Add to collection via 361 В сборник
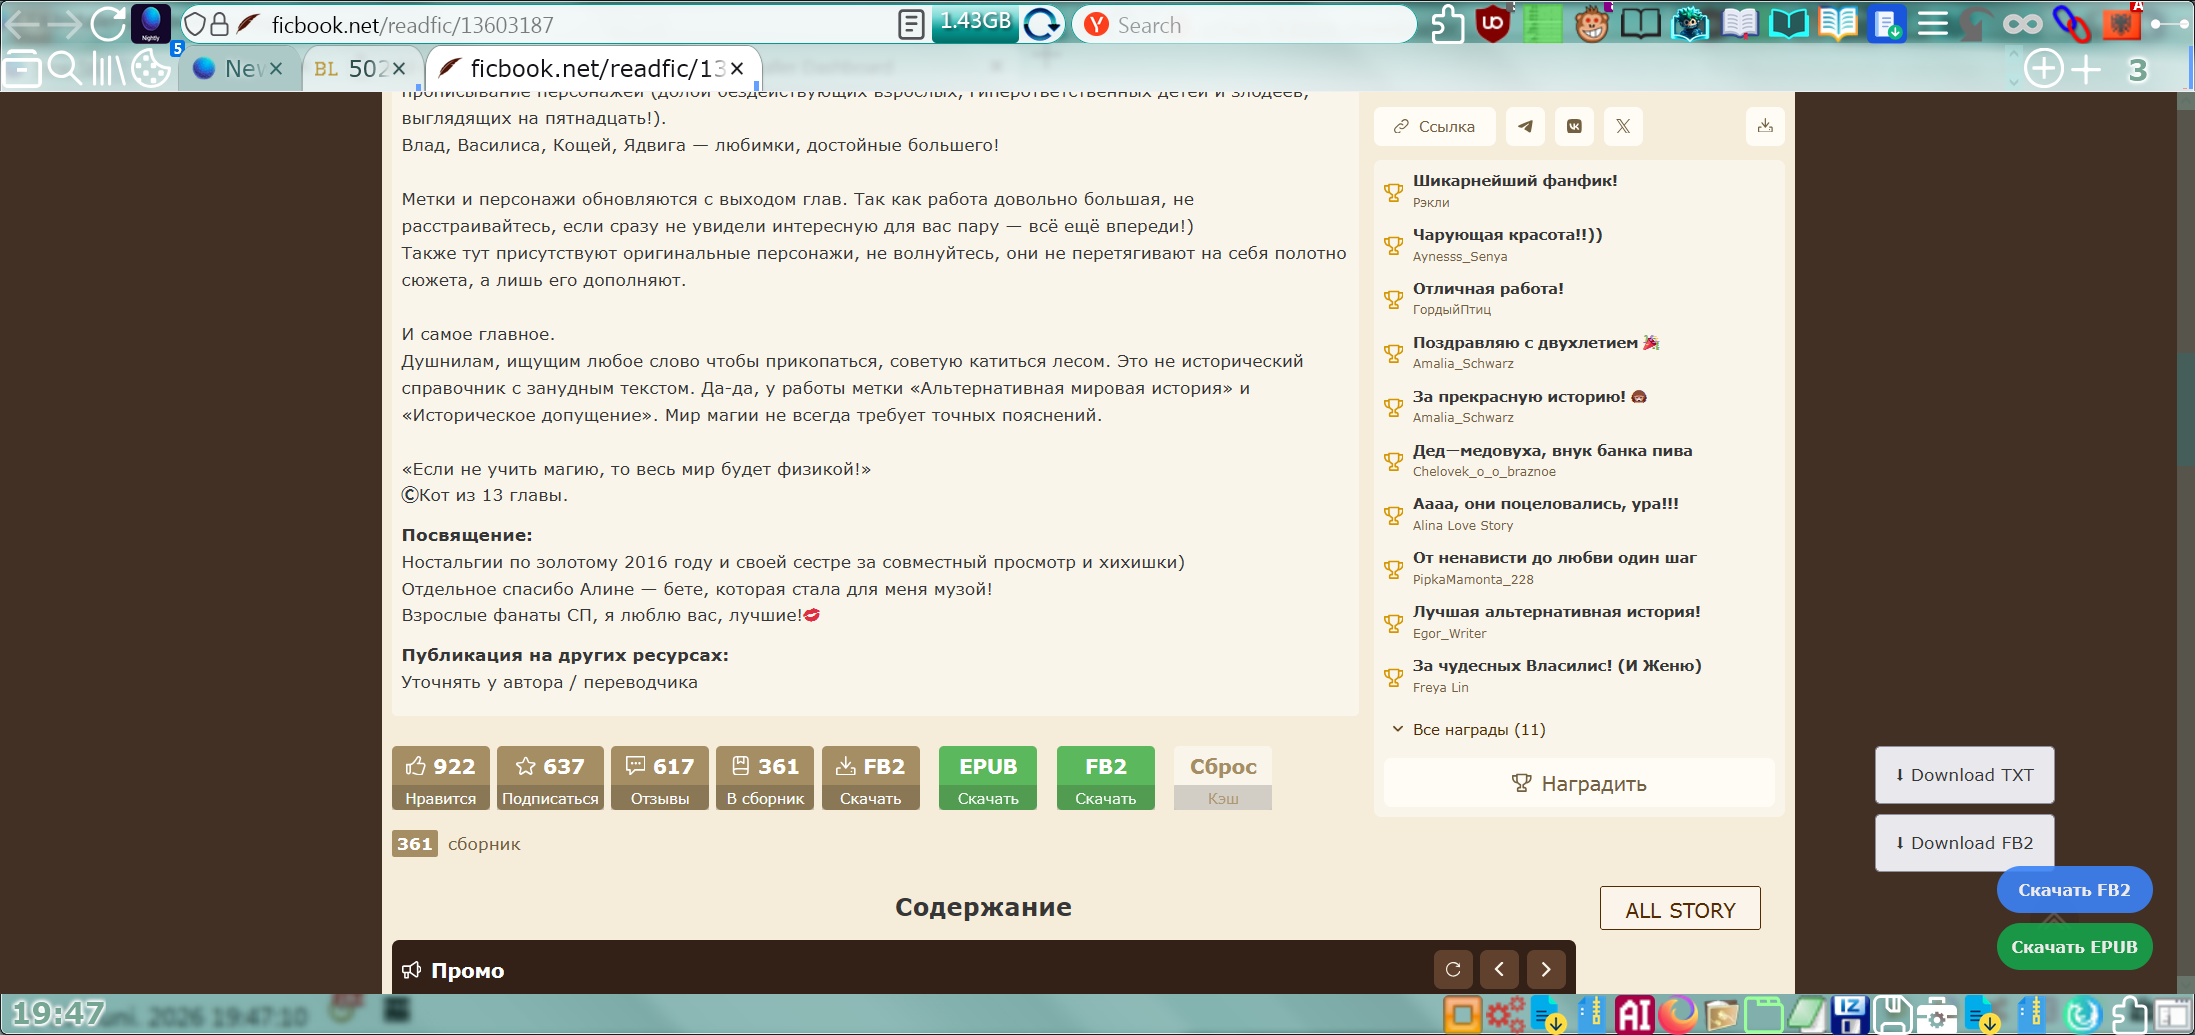Viewport: 2195px width, 1035px height. (x=765, y=778)
